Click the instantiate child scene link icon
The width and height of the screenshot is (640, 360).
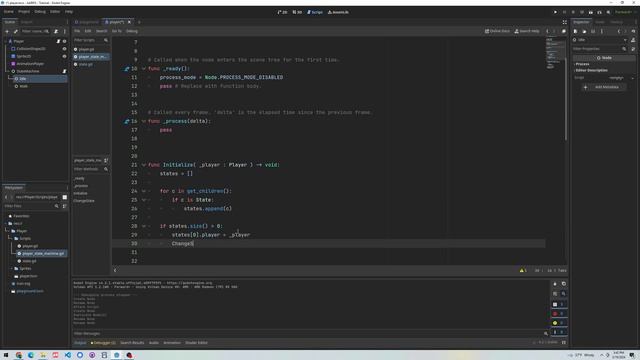16,31
